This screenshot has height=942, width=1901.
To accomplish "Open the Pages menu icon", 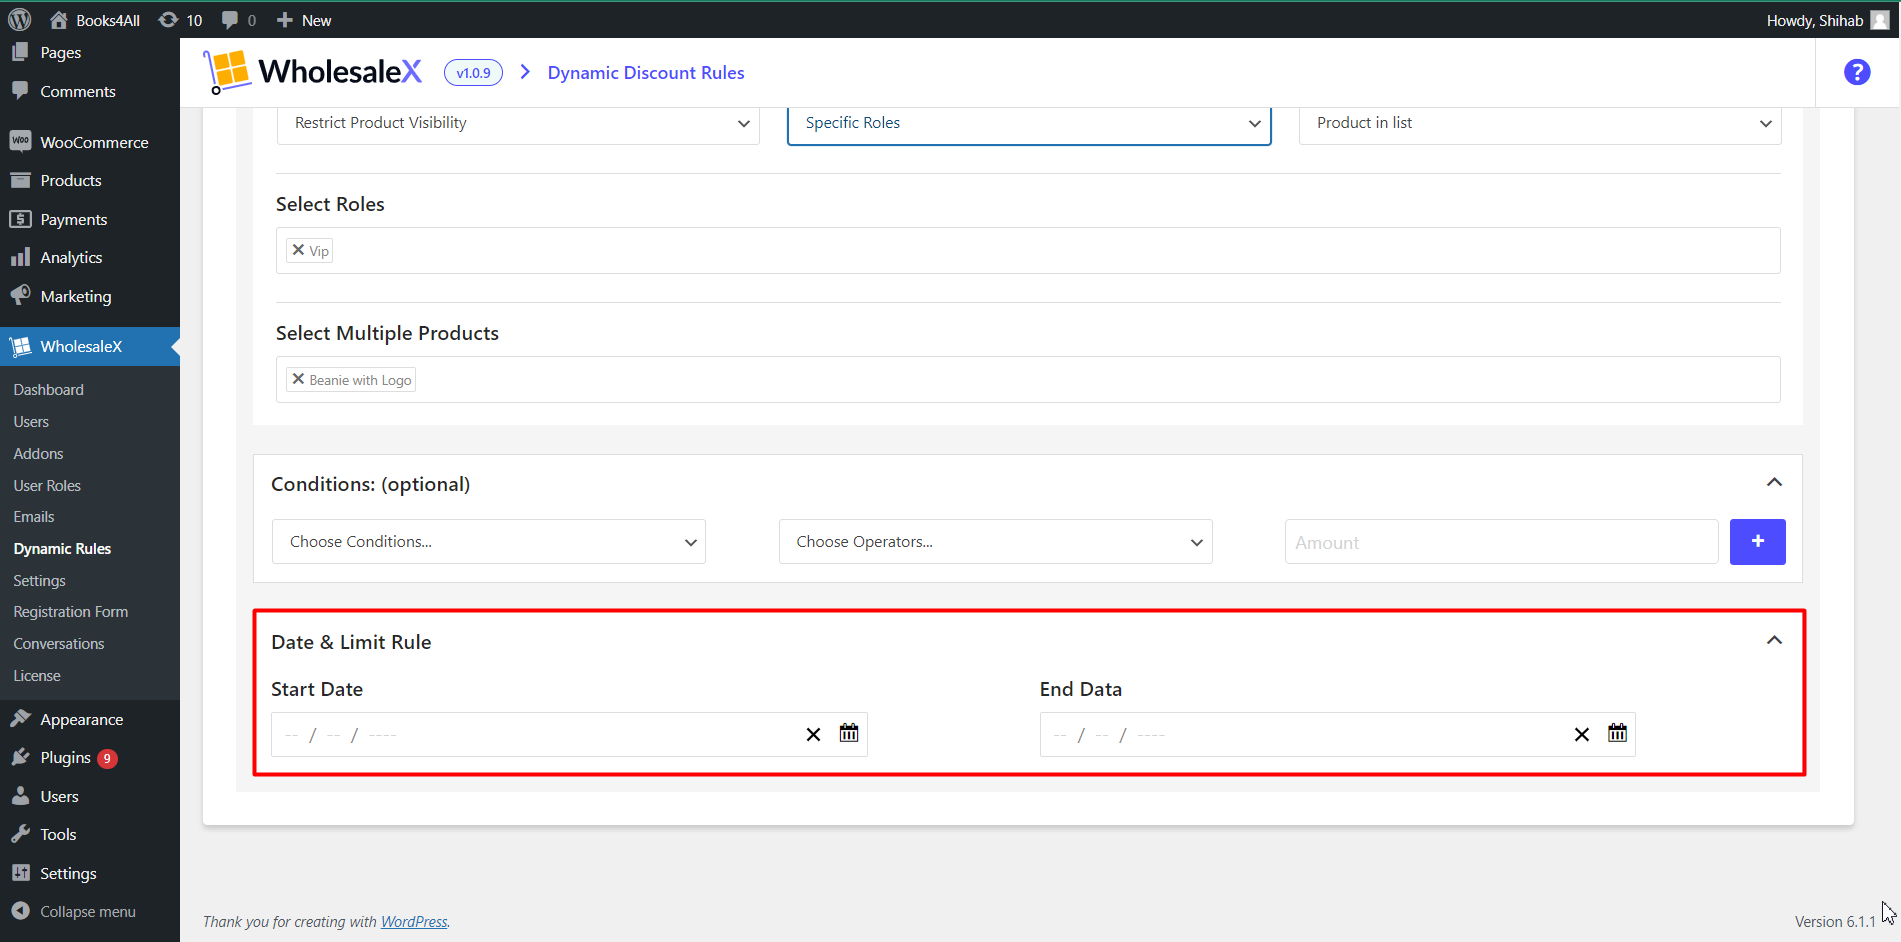I will pyautogui.click(x=20, y=52).
